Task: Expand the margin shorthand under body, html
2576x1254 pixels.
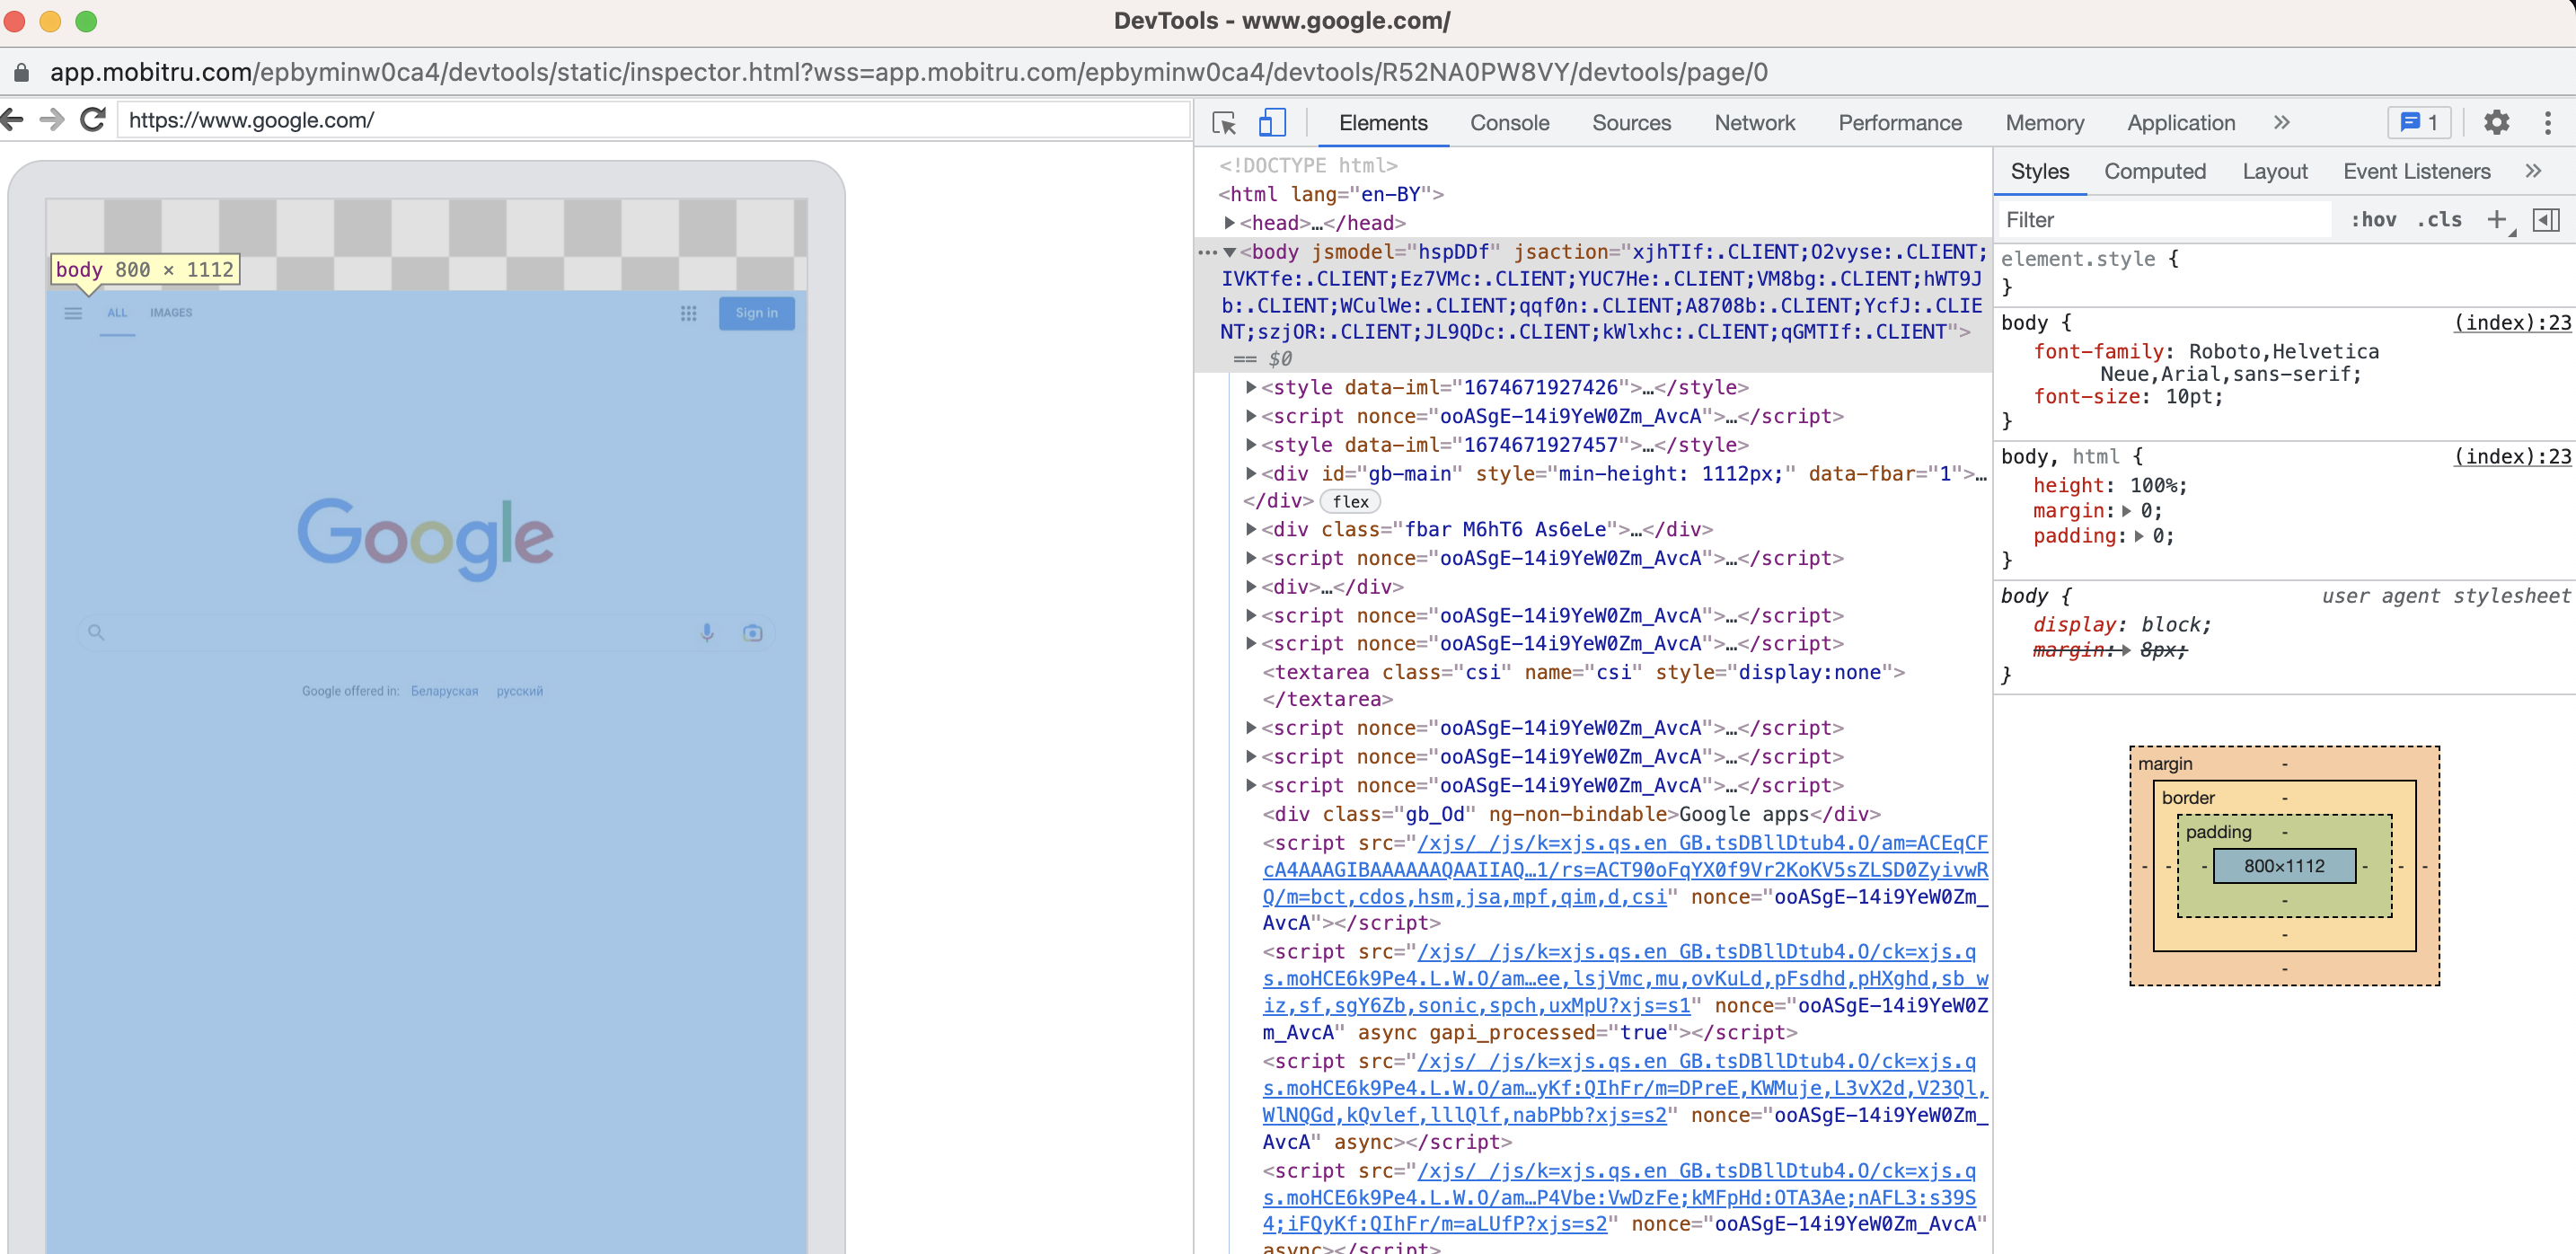Action: pos(2126,511)
